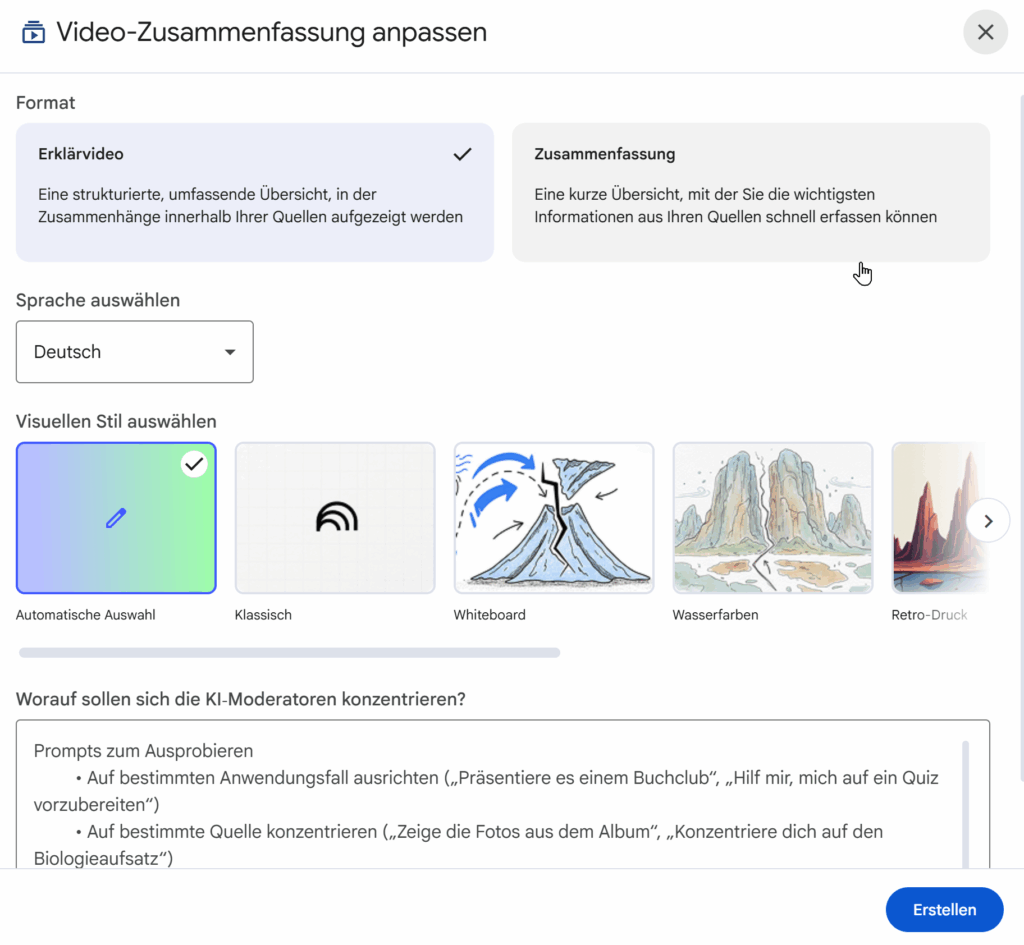The image size is (1024, 945).
Task: Click the checkmark badge on Automatische Auswahl
Action: click(x=194, y=464)
